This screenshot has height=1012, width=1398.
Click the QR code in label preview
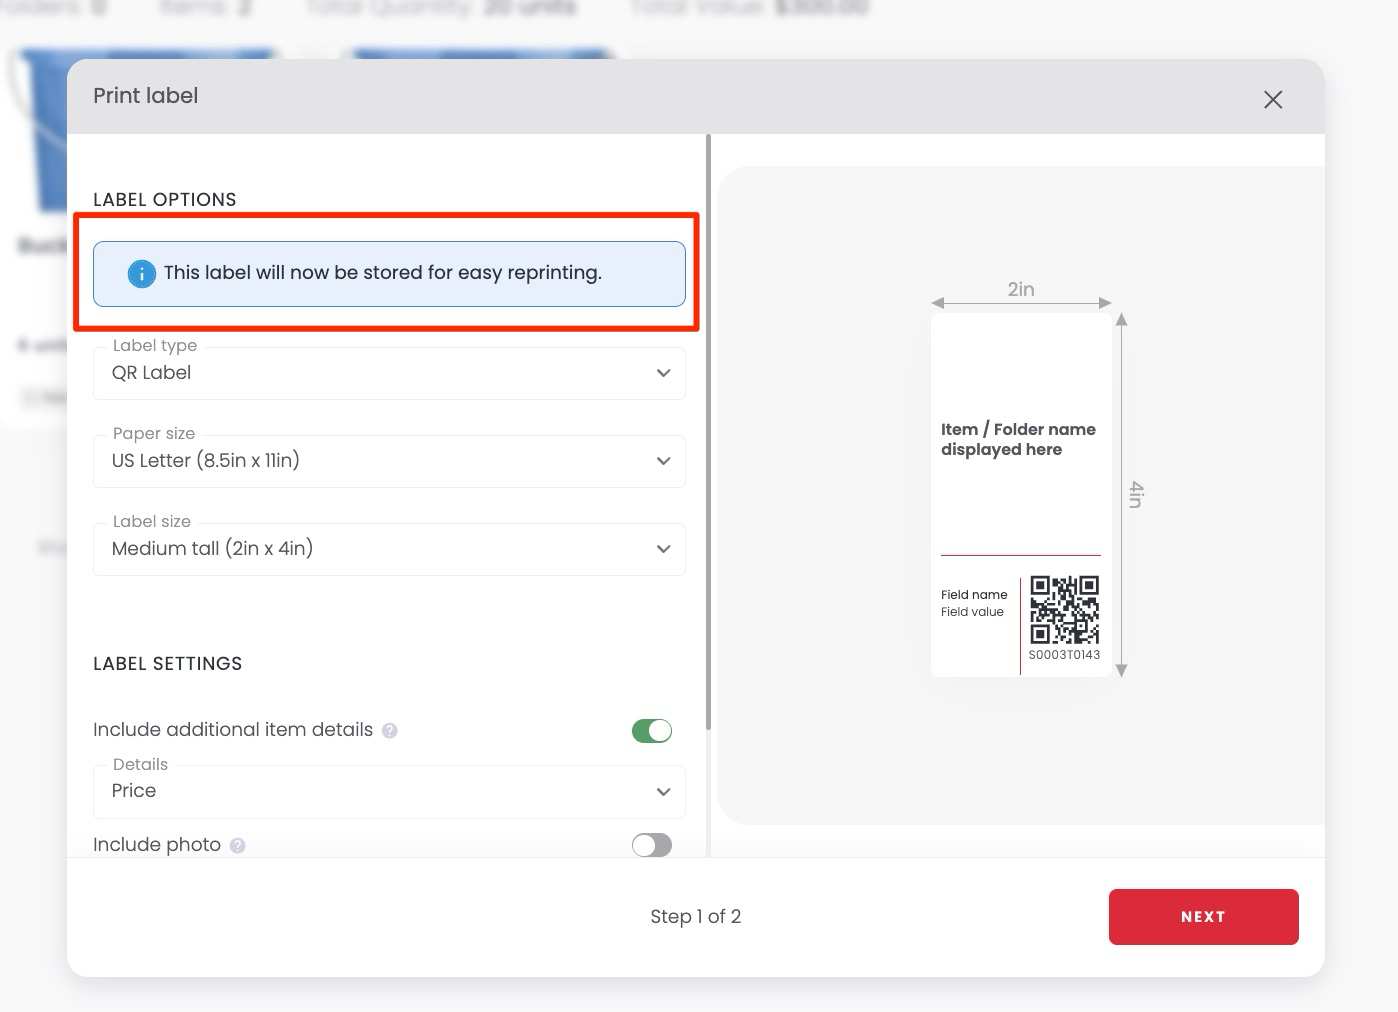coord(1064,610)
